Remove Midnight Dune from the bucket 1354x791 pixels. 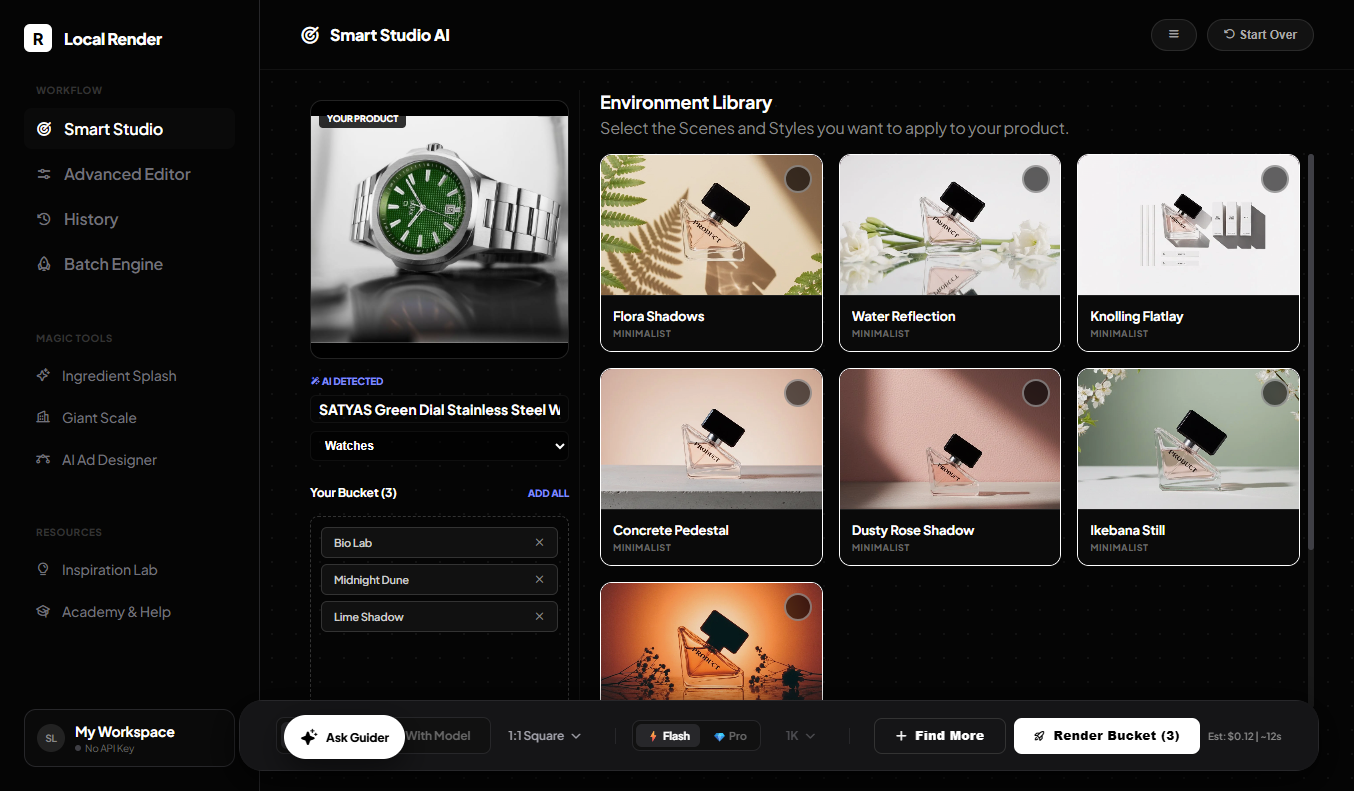[x=539, y=580]
